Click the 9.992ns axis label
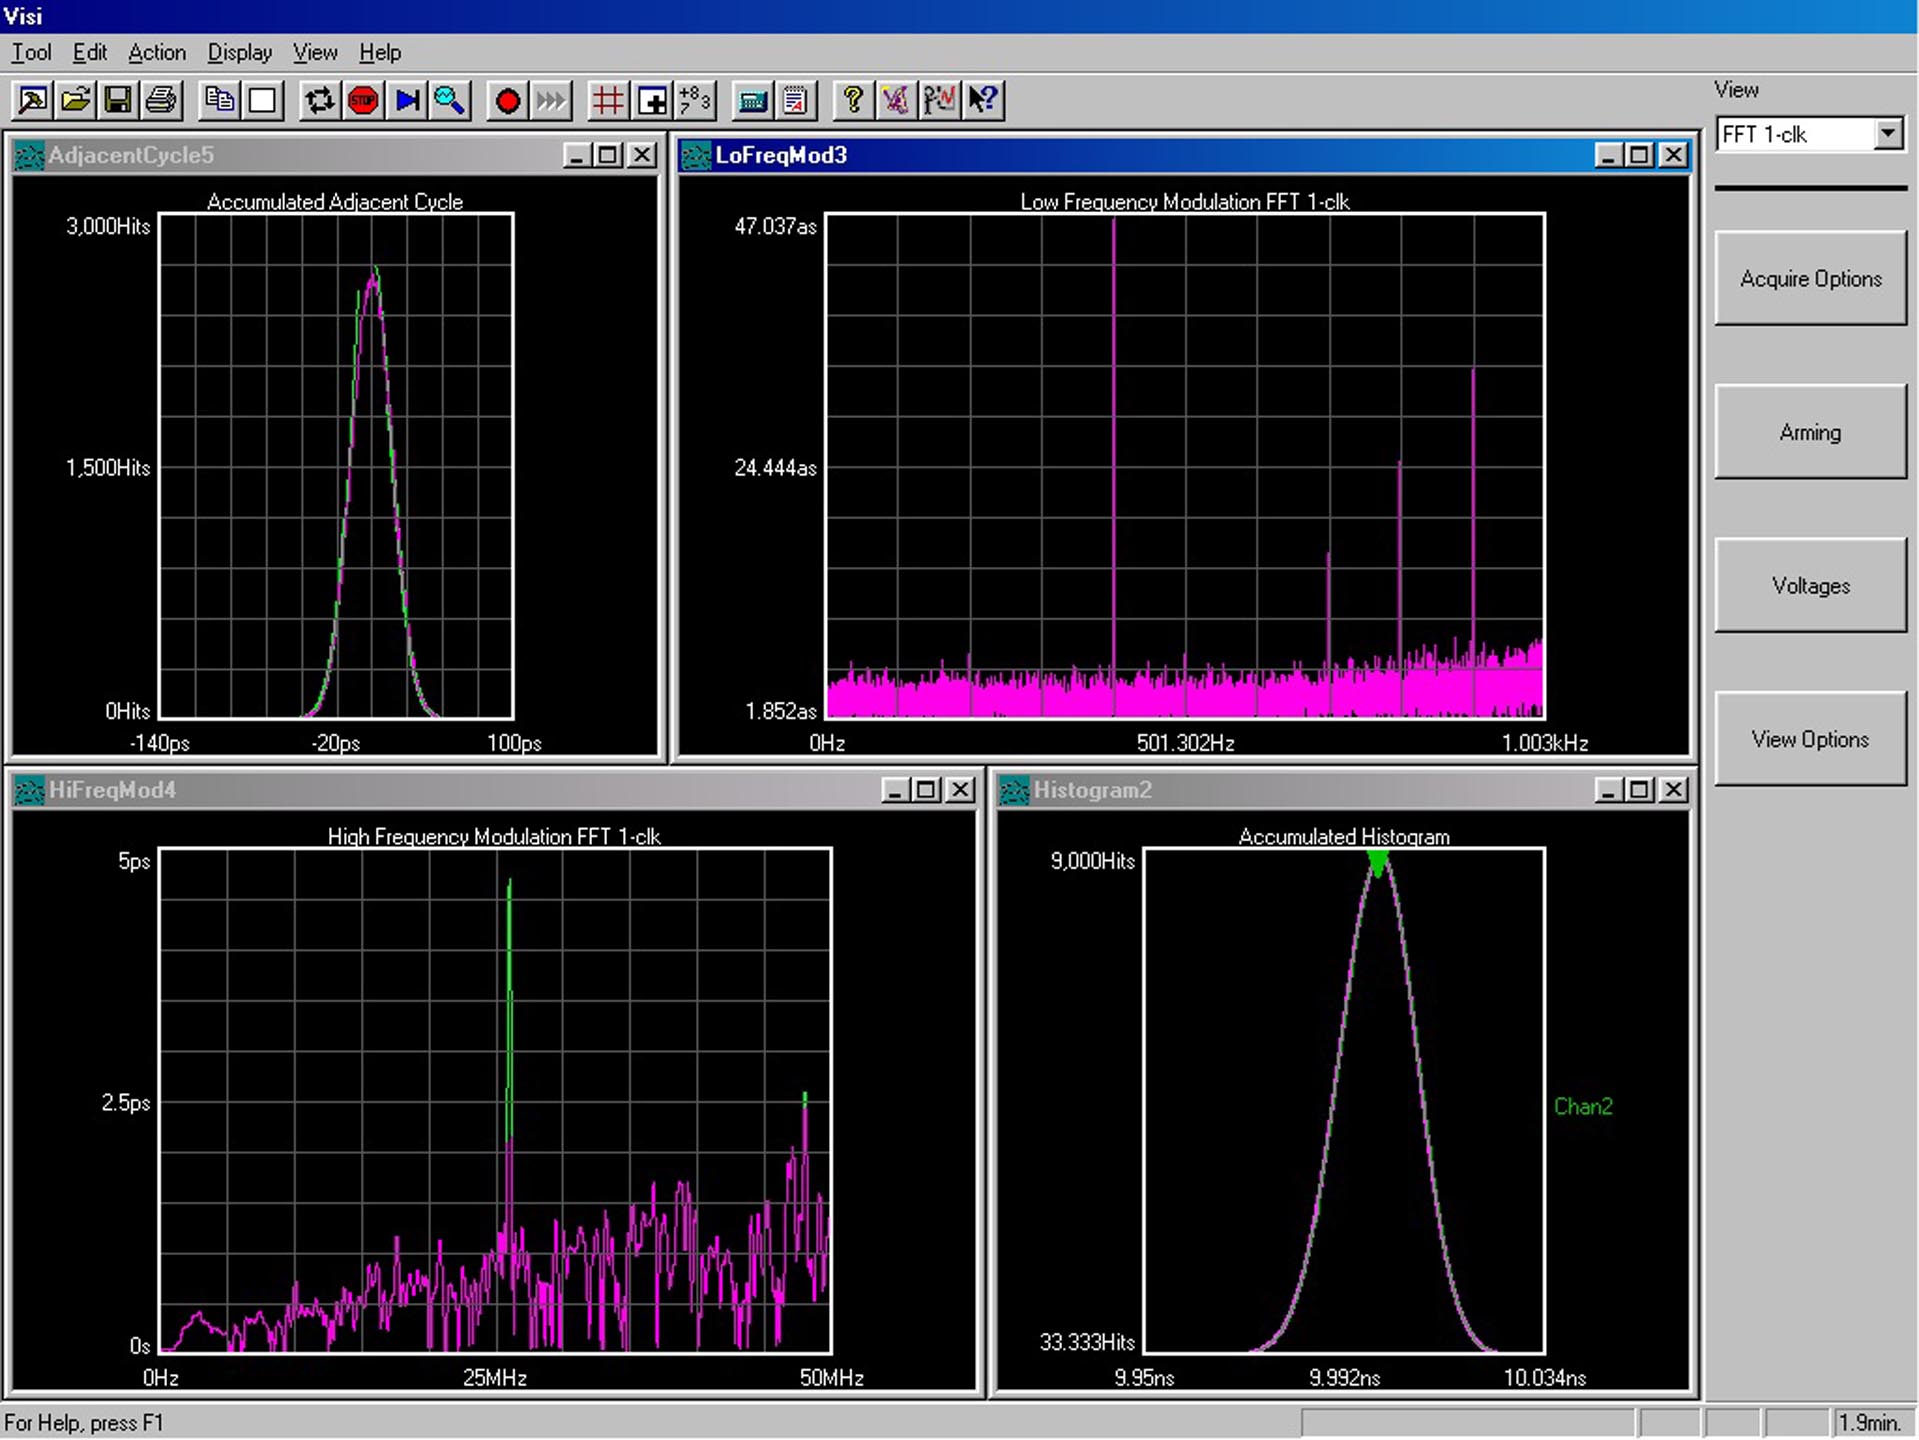1919x1440 pixels. point(1344,1378)
